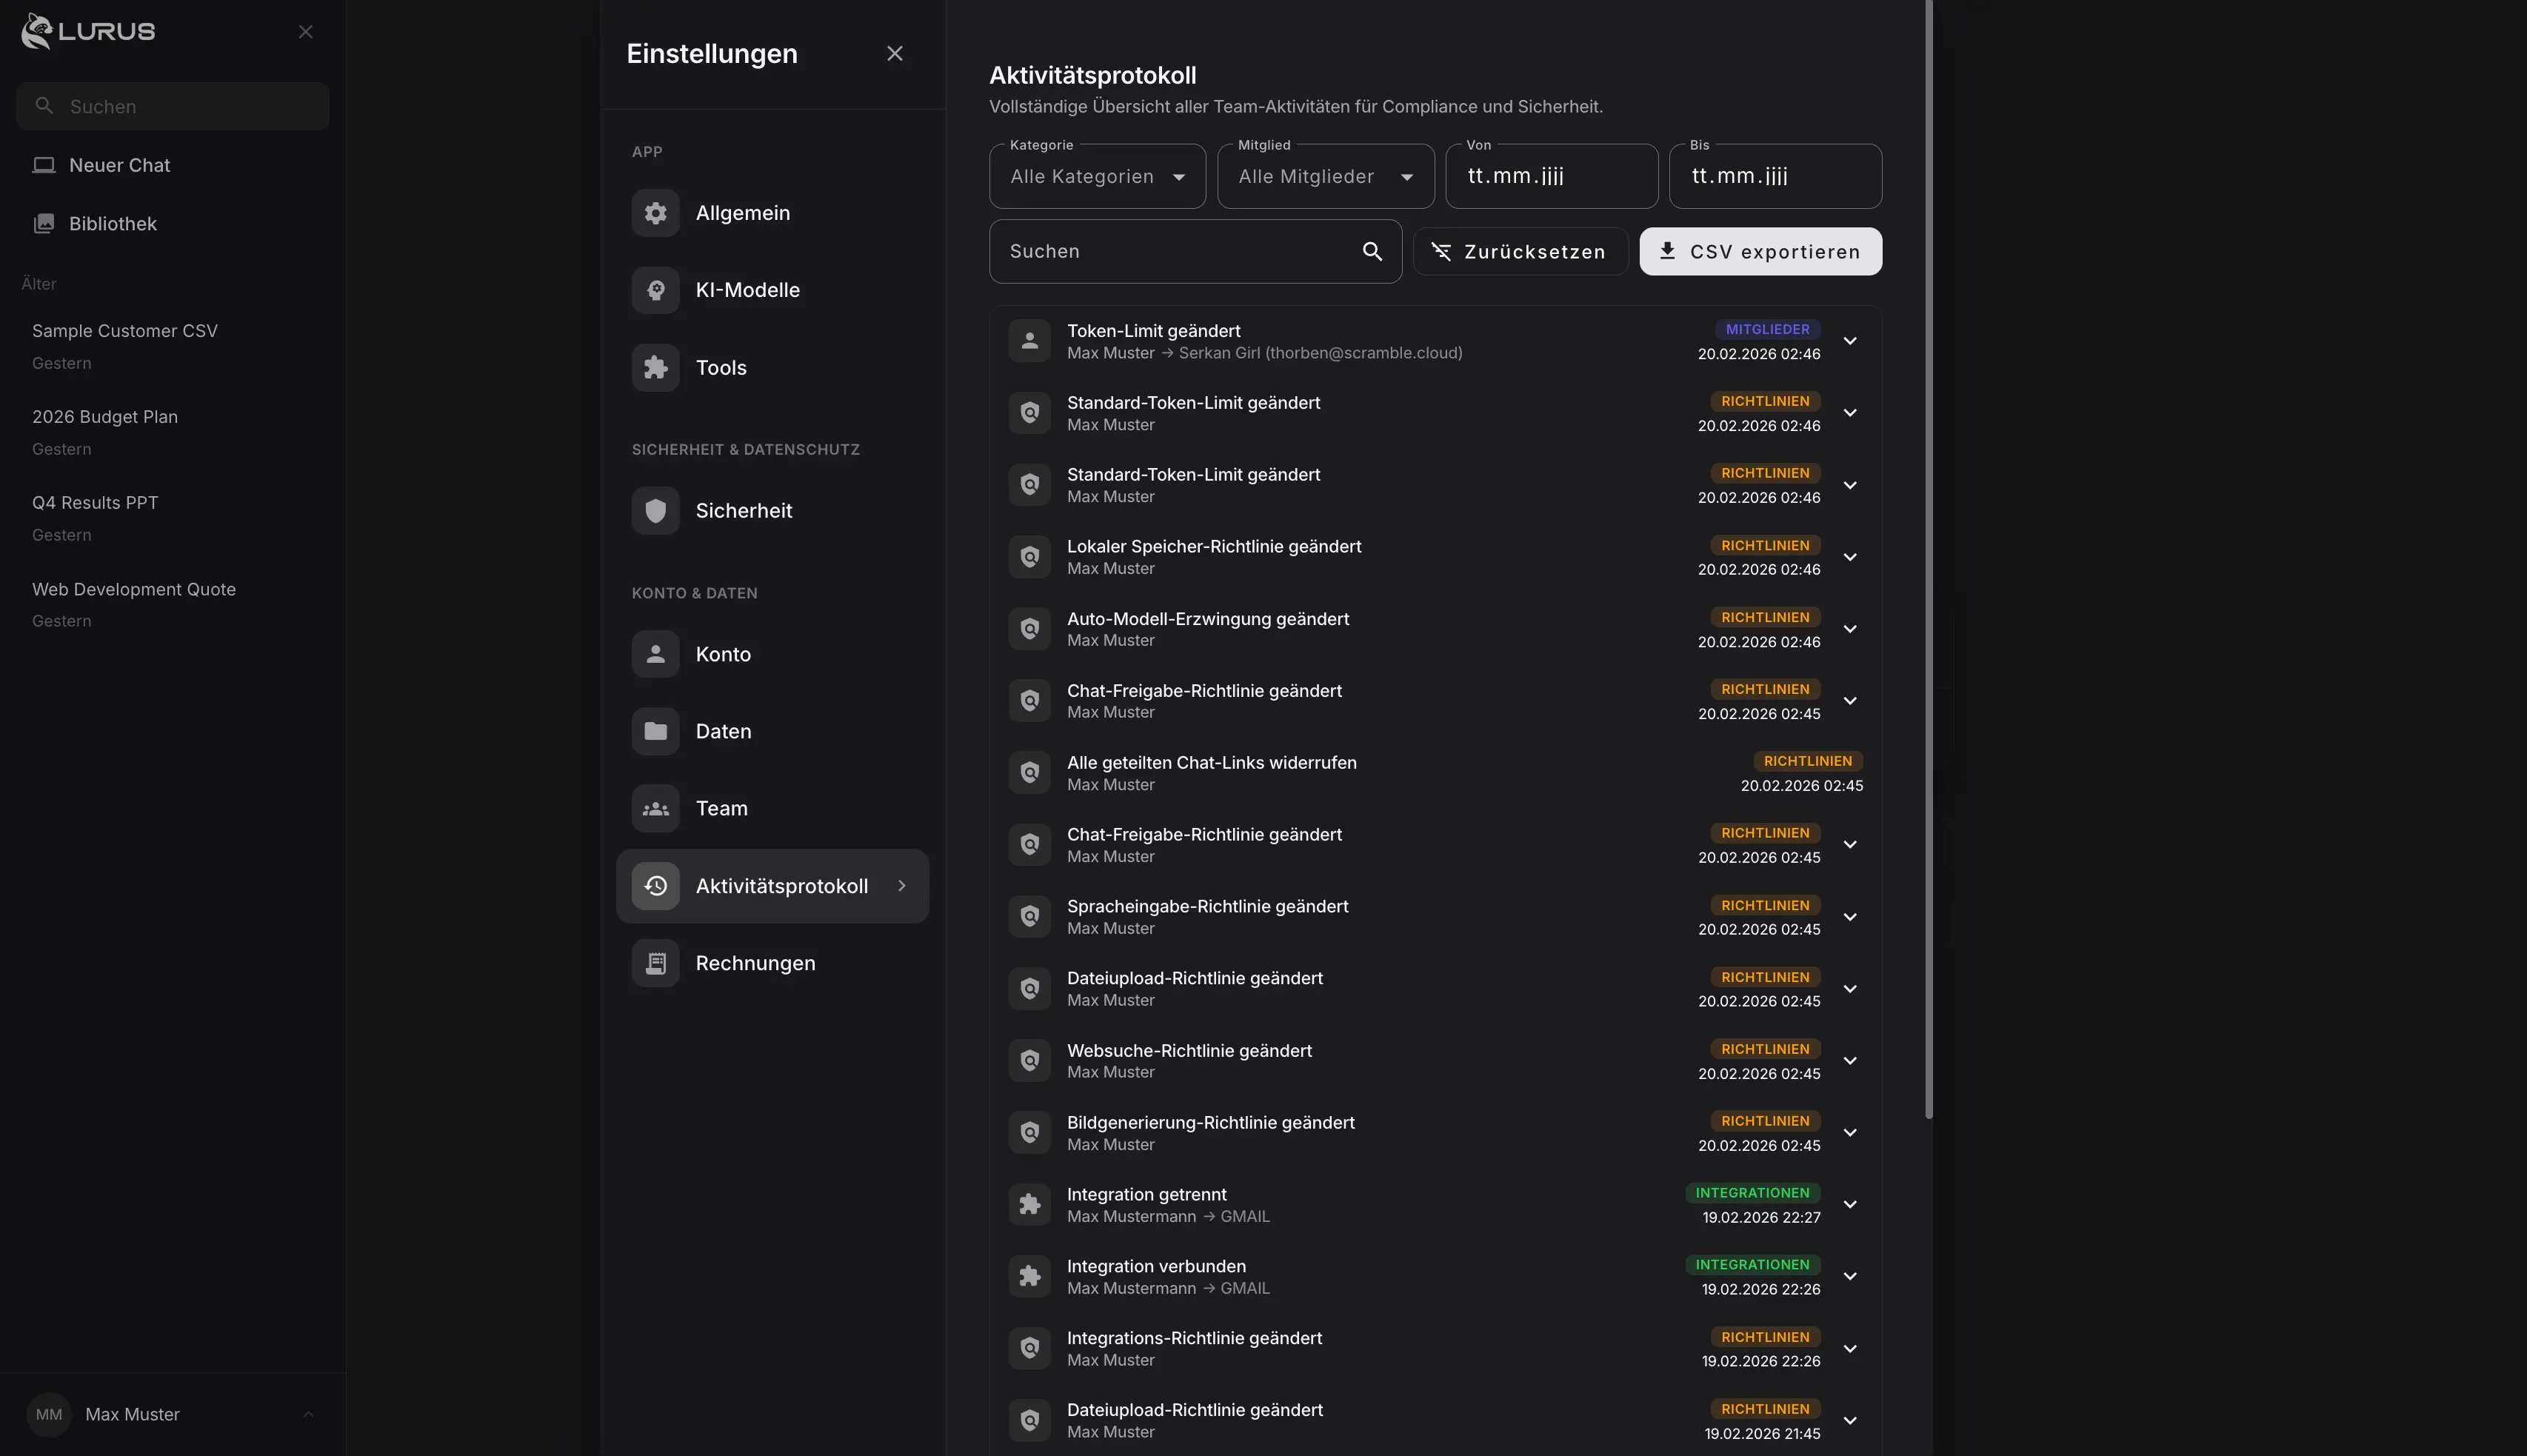Expand the Token-Limit geändert entry
Image resolution: width=2527 pixels, height=1456 pixels.
tap(1851, 340)
